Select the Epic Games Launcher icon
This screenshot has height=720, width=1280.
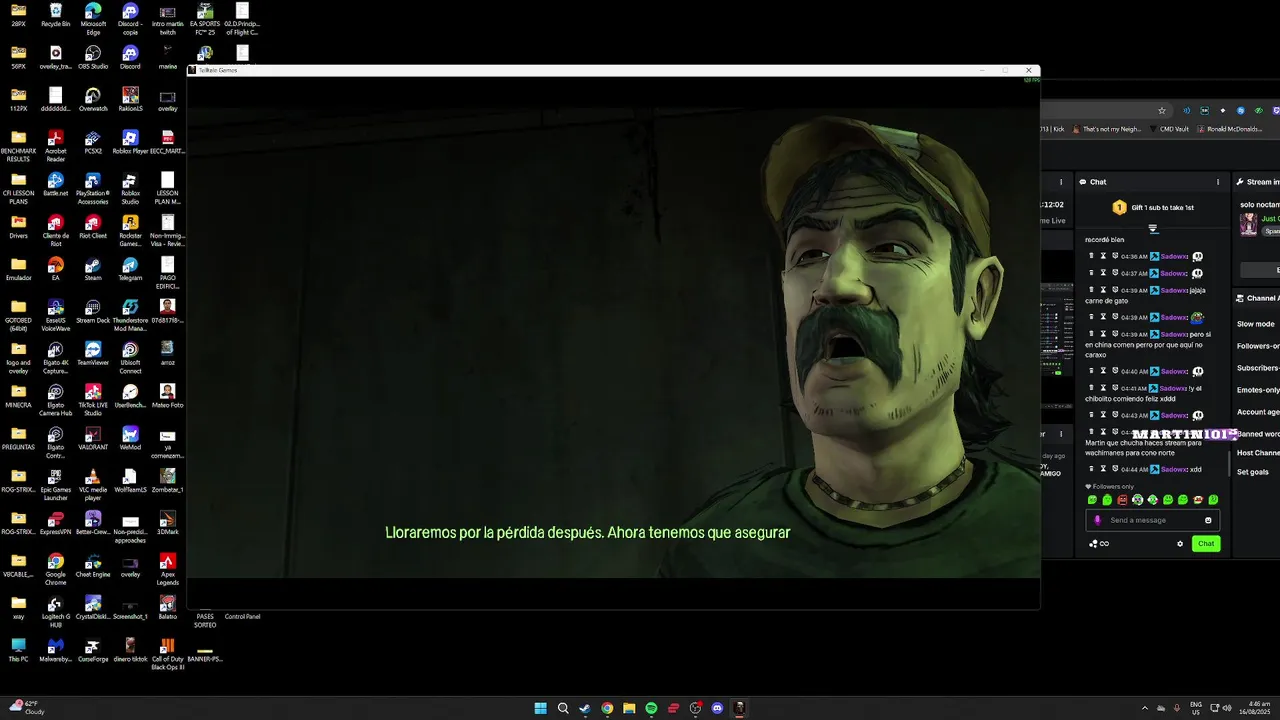(55, 483)
